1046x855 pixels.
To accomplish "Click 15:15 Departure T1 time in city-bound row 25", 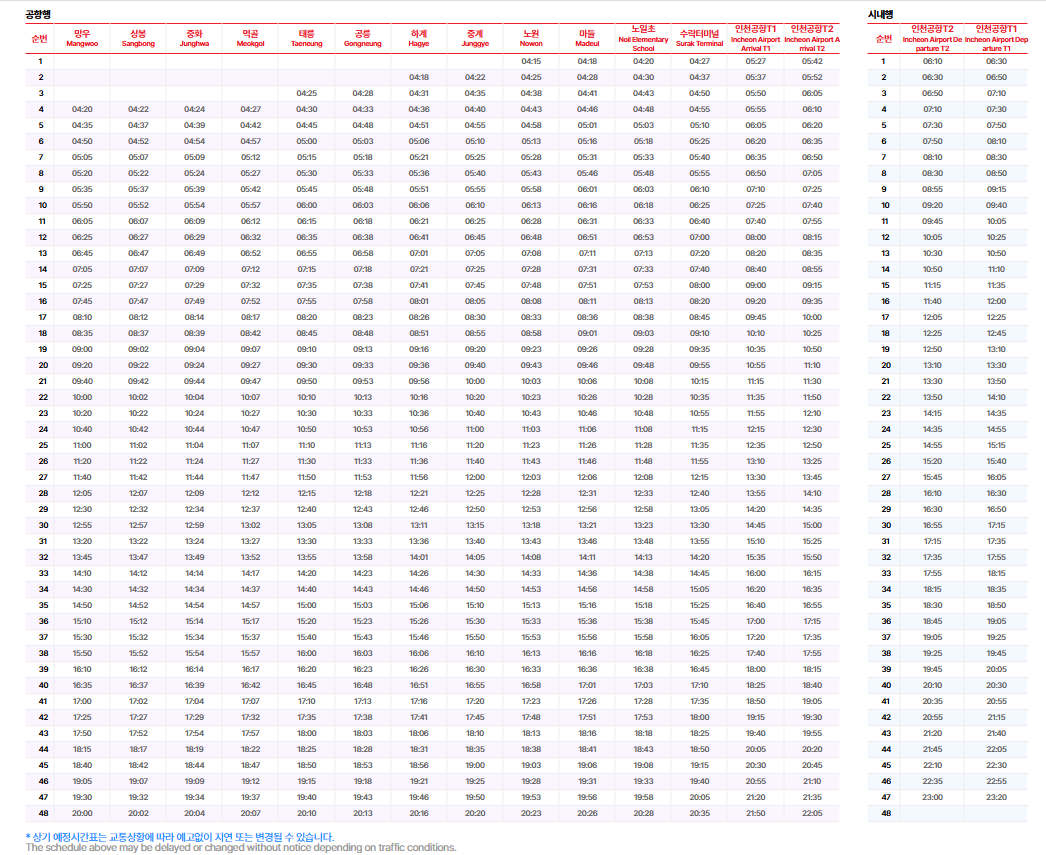I will tap(997, 446).
